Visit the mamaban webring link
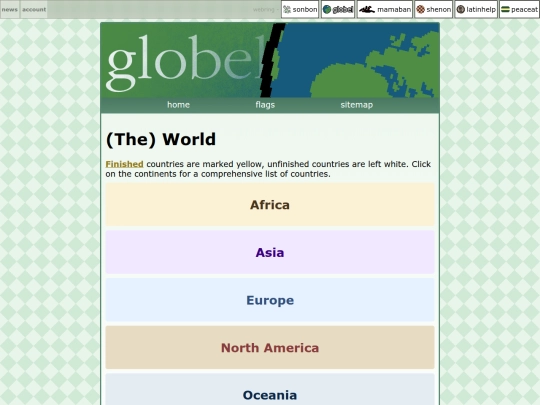 tap(385, 9)
